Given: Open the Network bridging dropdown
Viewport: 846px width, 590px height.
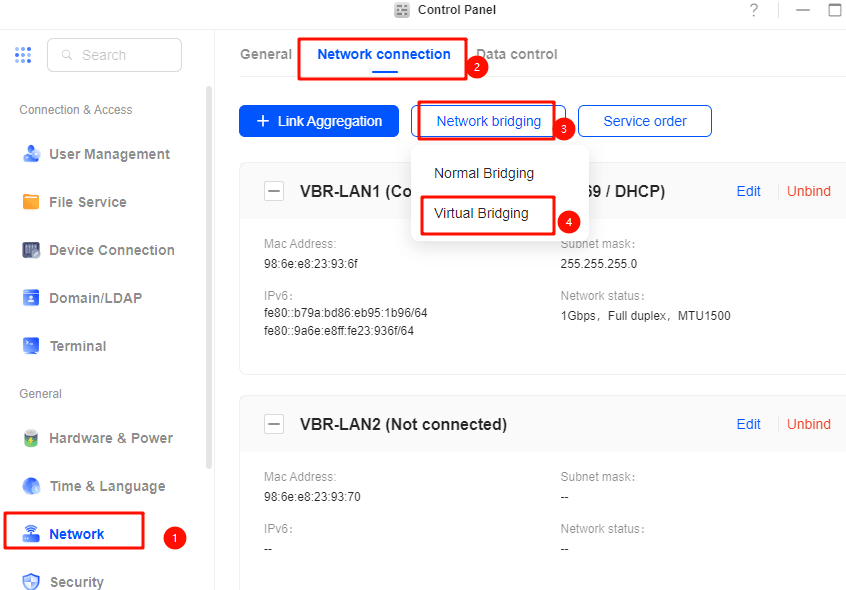Looking at the screenshot, I should point(488,121).
